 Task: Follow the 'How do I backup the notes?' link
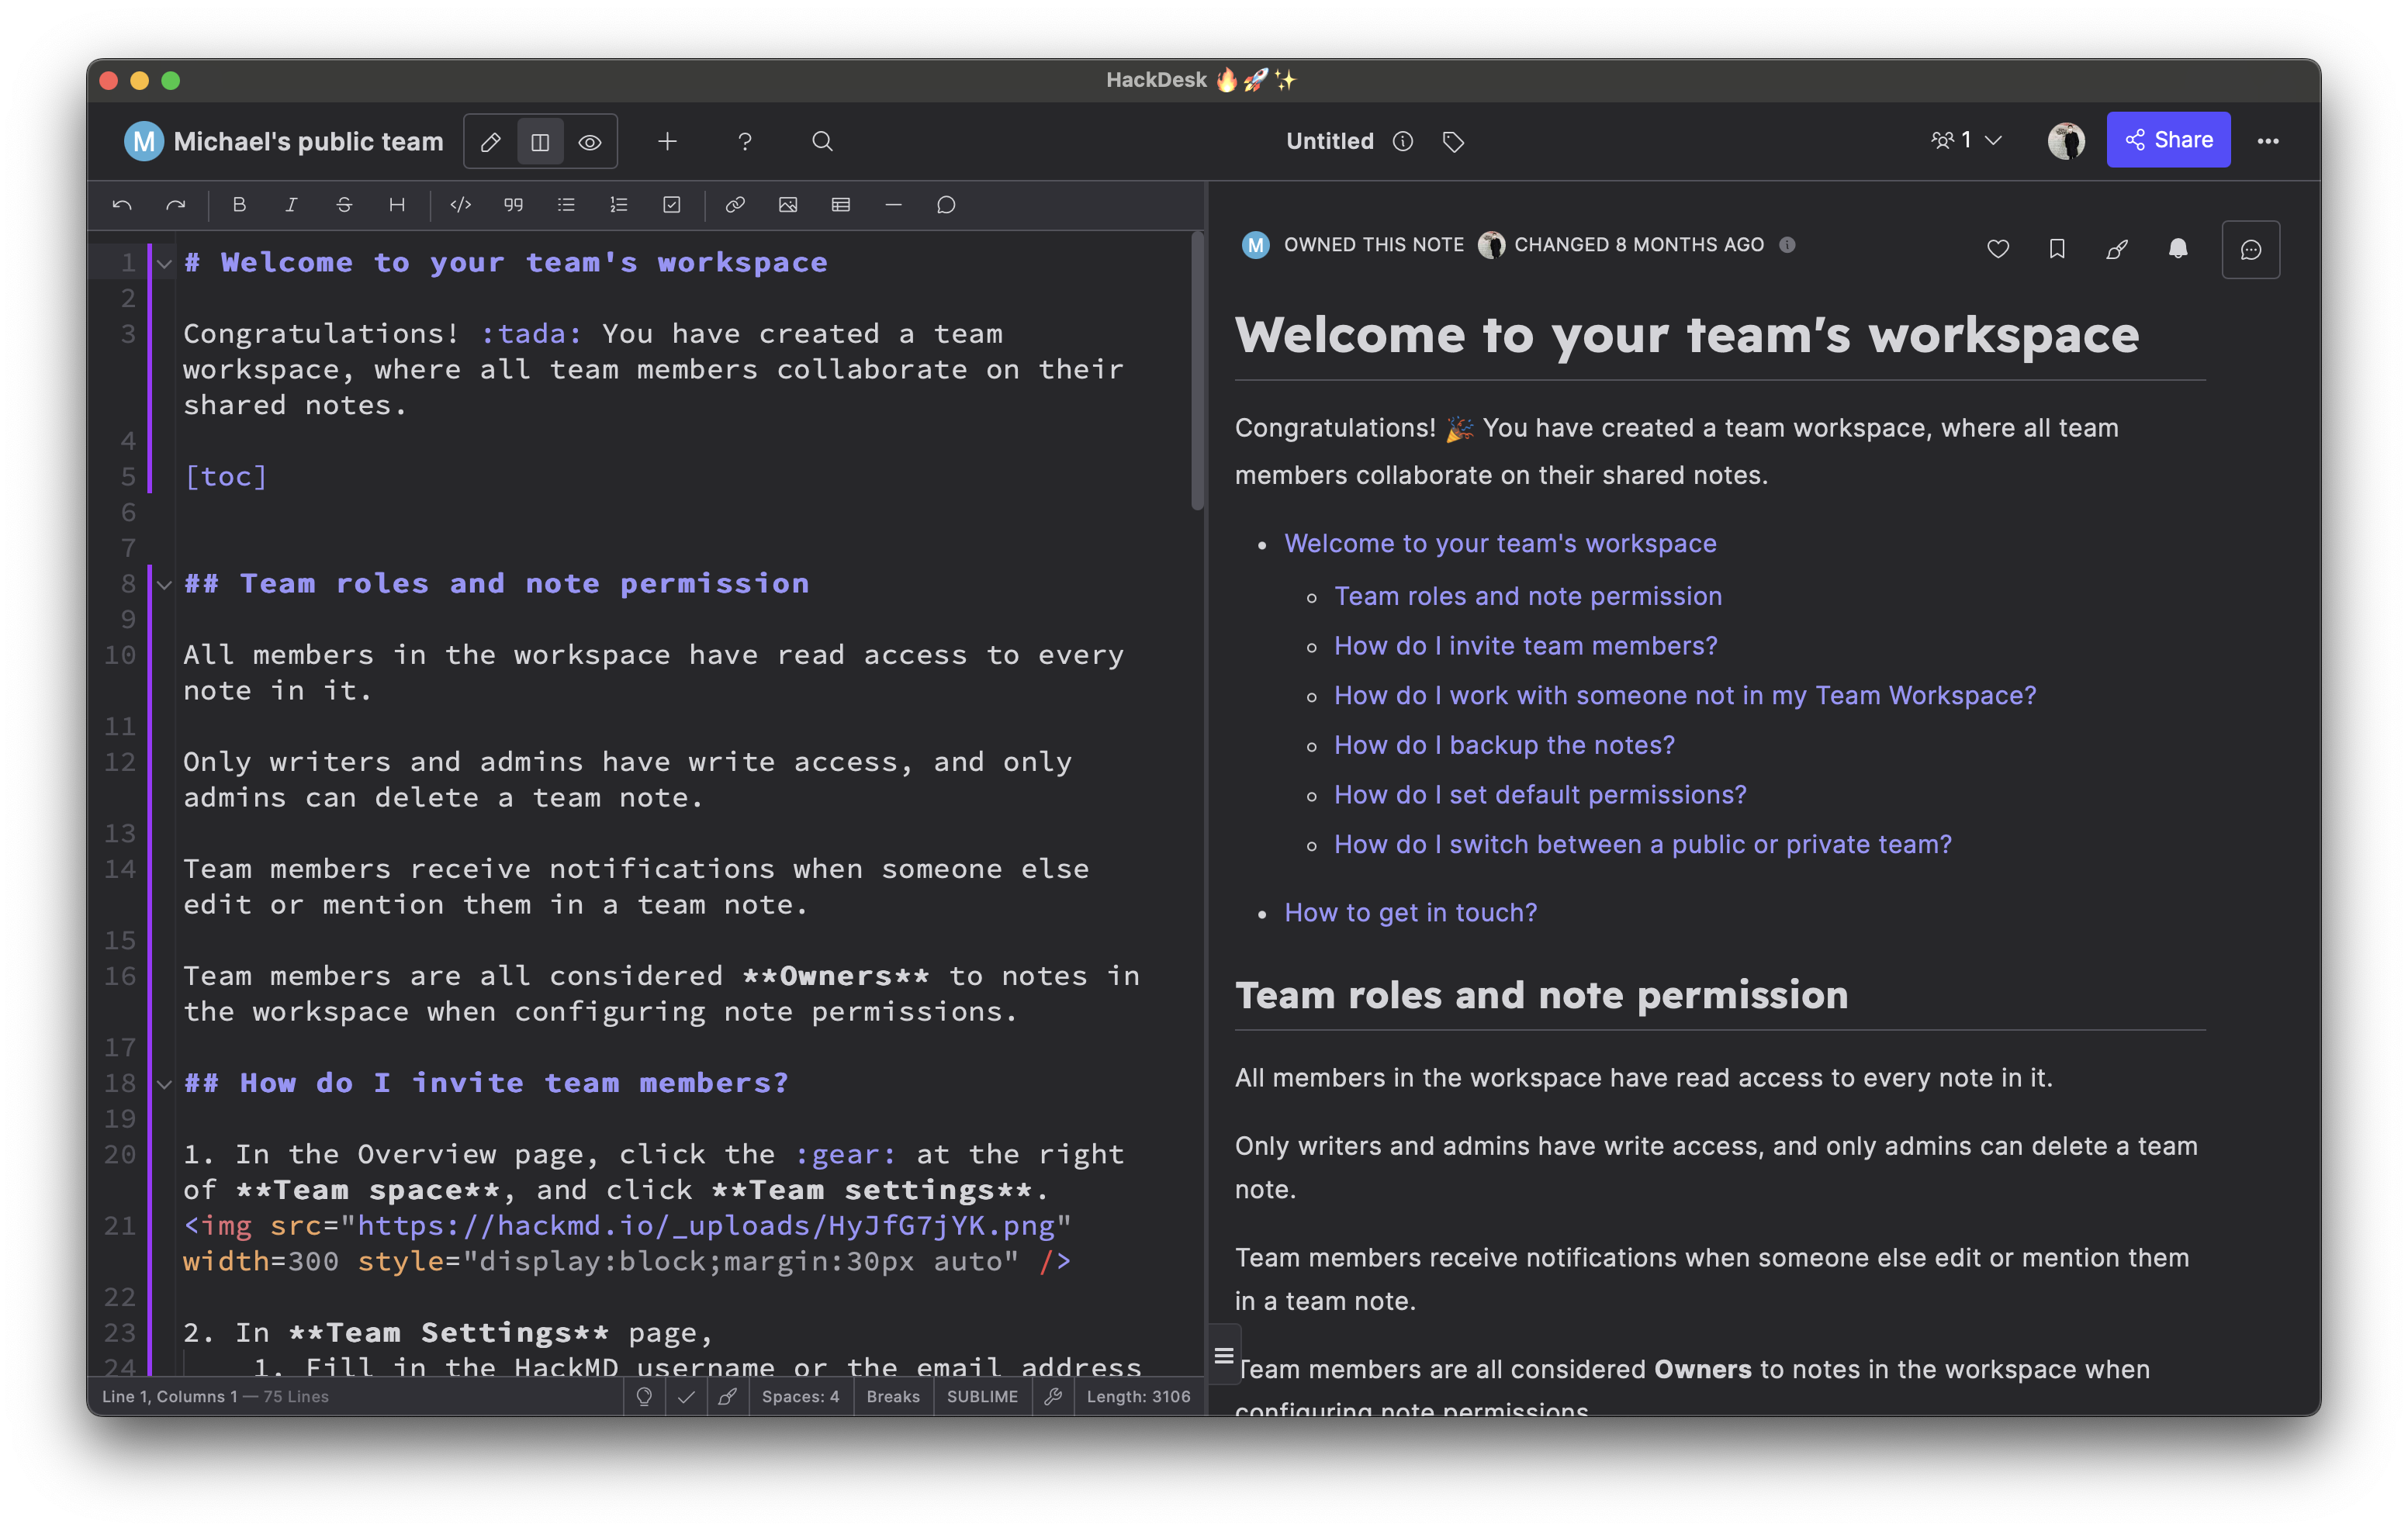click(1504, 745)
